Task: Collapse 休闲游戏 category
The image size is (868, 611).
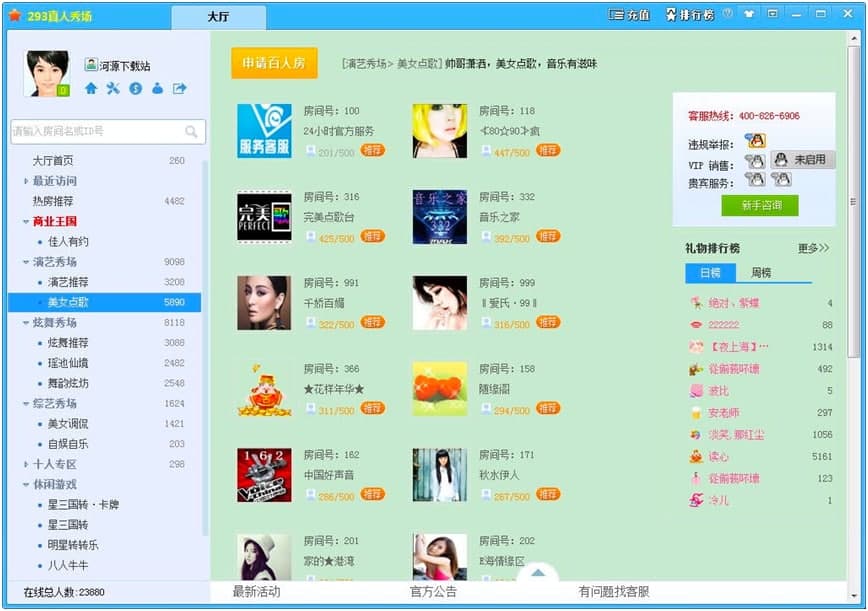Action: [25, 485]
